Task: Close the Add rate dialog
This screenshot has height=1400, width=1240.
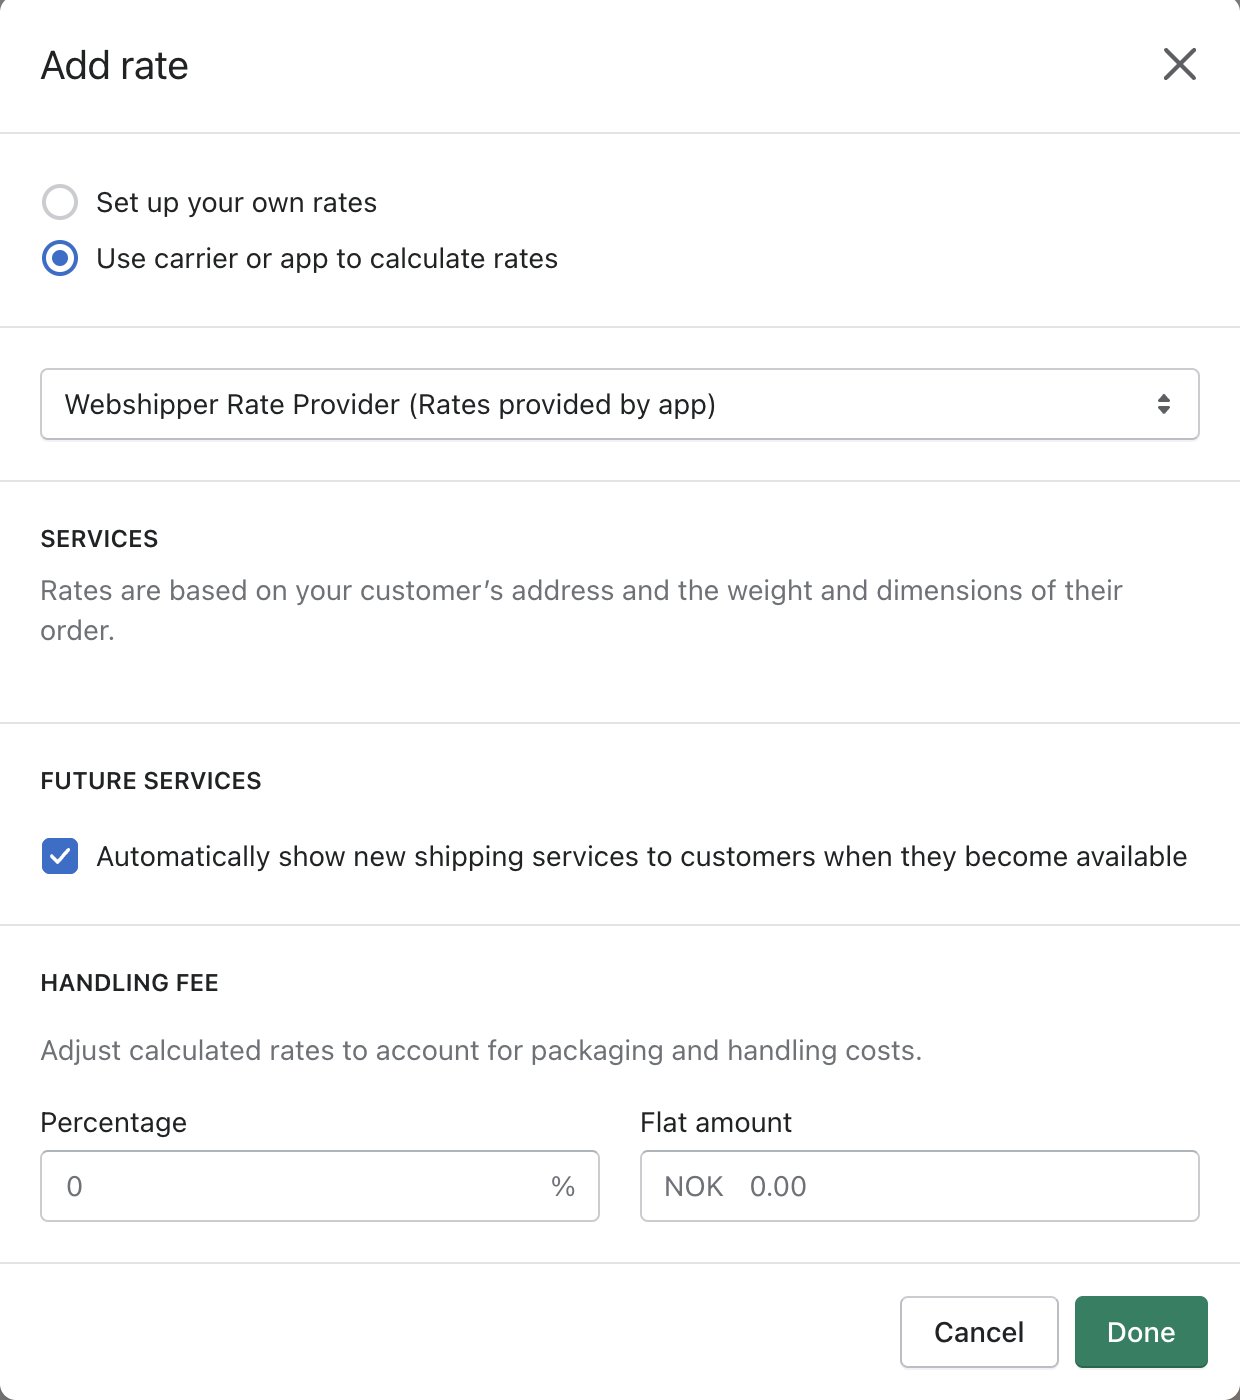Action: click(x=1179, y=65)
